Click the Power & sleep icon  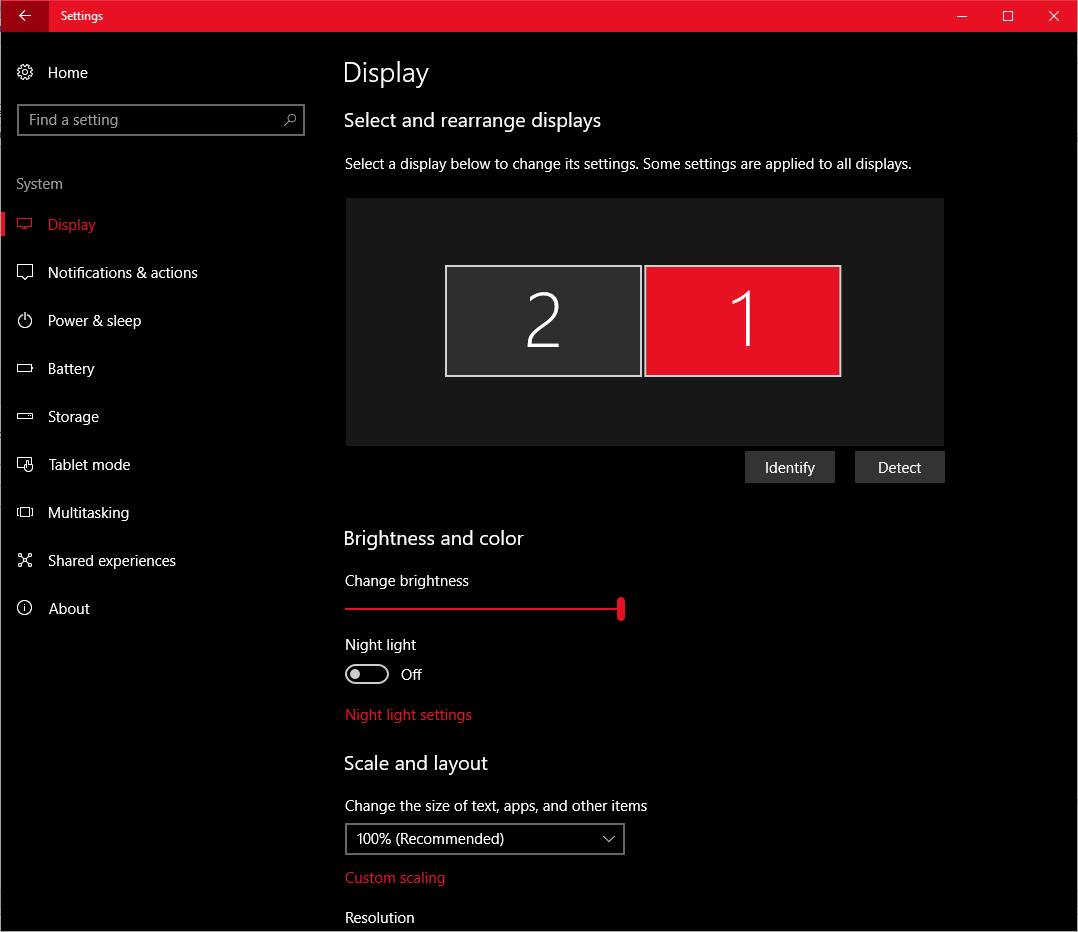point(26,321)
